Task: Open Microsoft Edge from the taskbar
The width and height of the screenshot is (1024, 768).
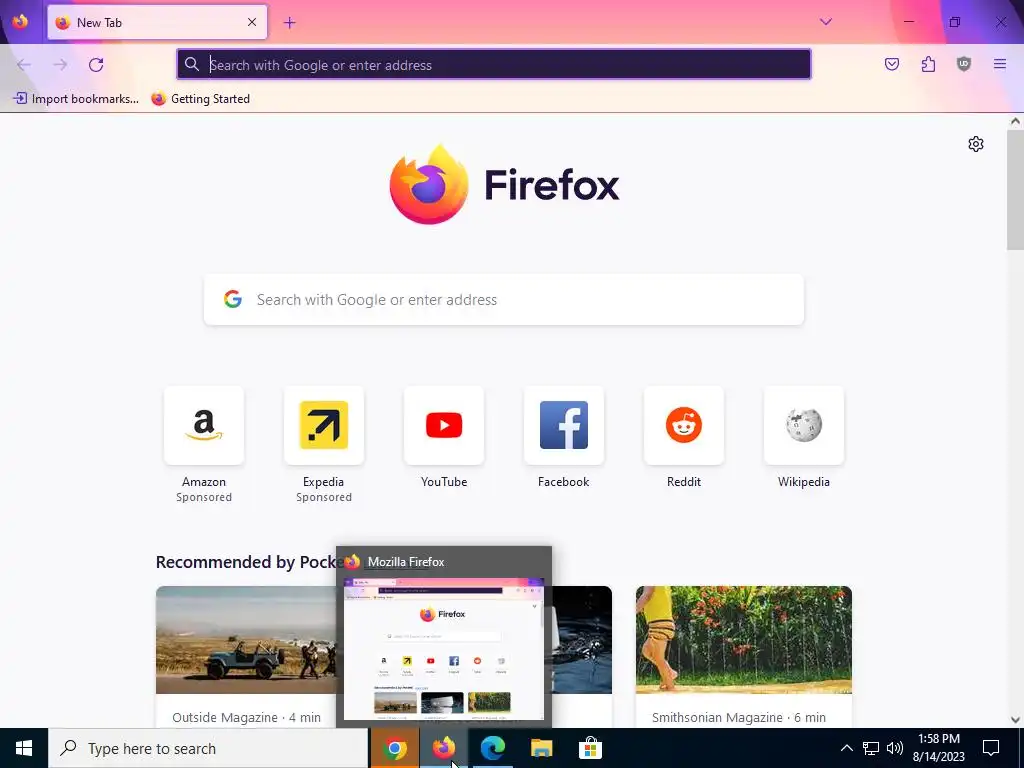Action: [x=492, y=748]
